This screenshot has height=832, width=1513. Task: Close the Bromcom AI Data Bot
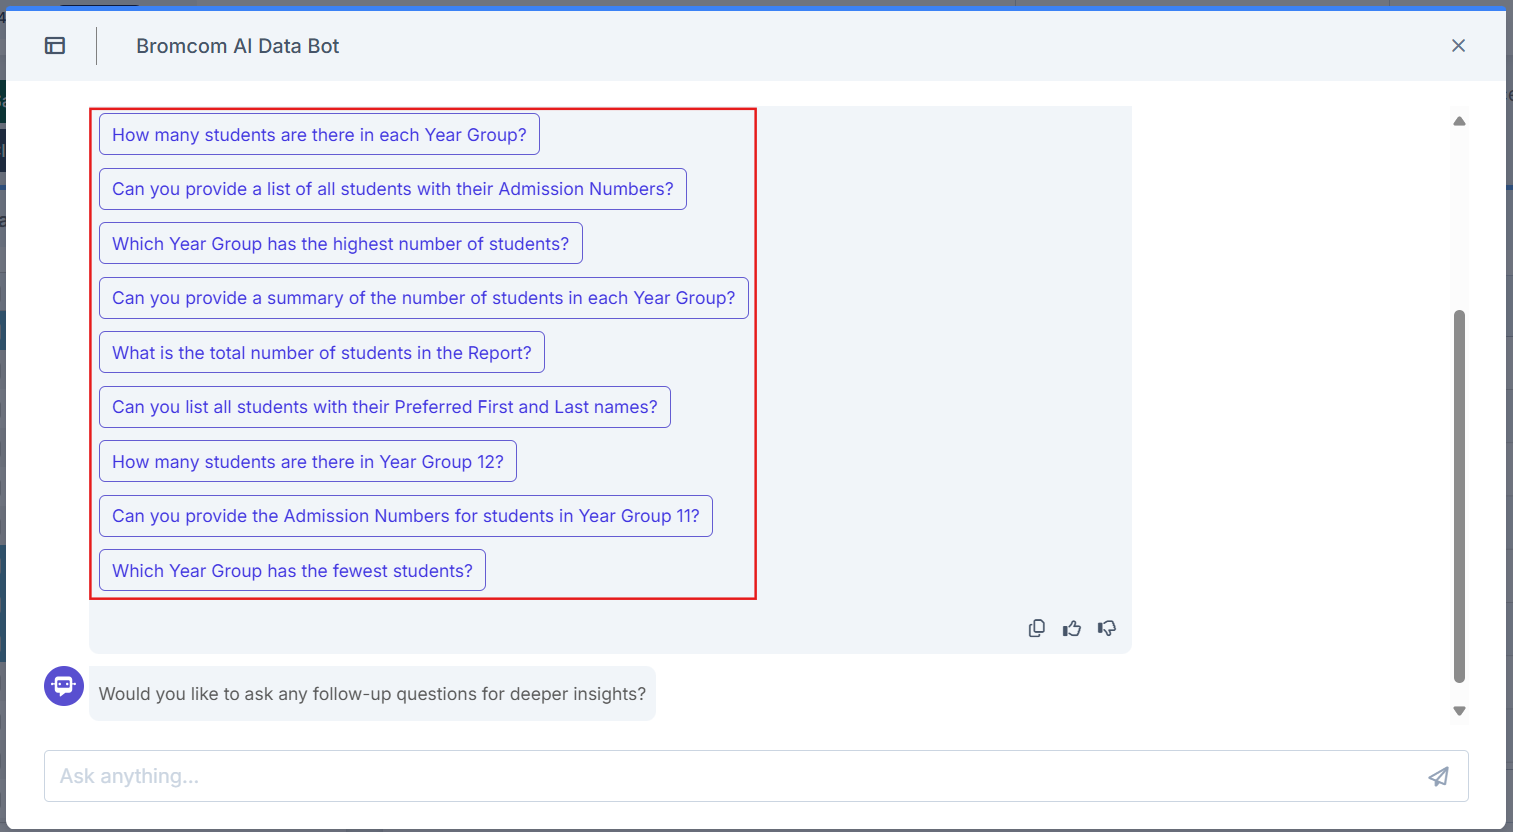[1458, 45]
